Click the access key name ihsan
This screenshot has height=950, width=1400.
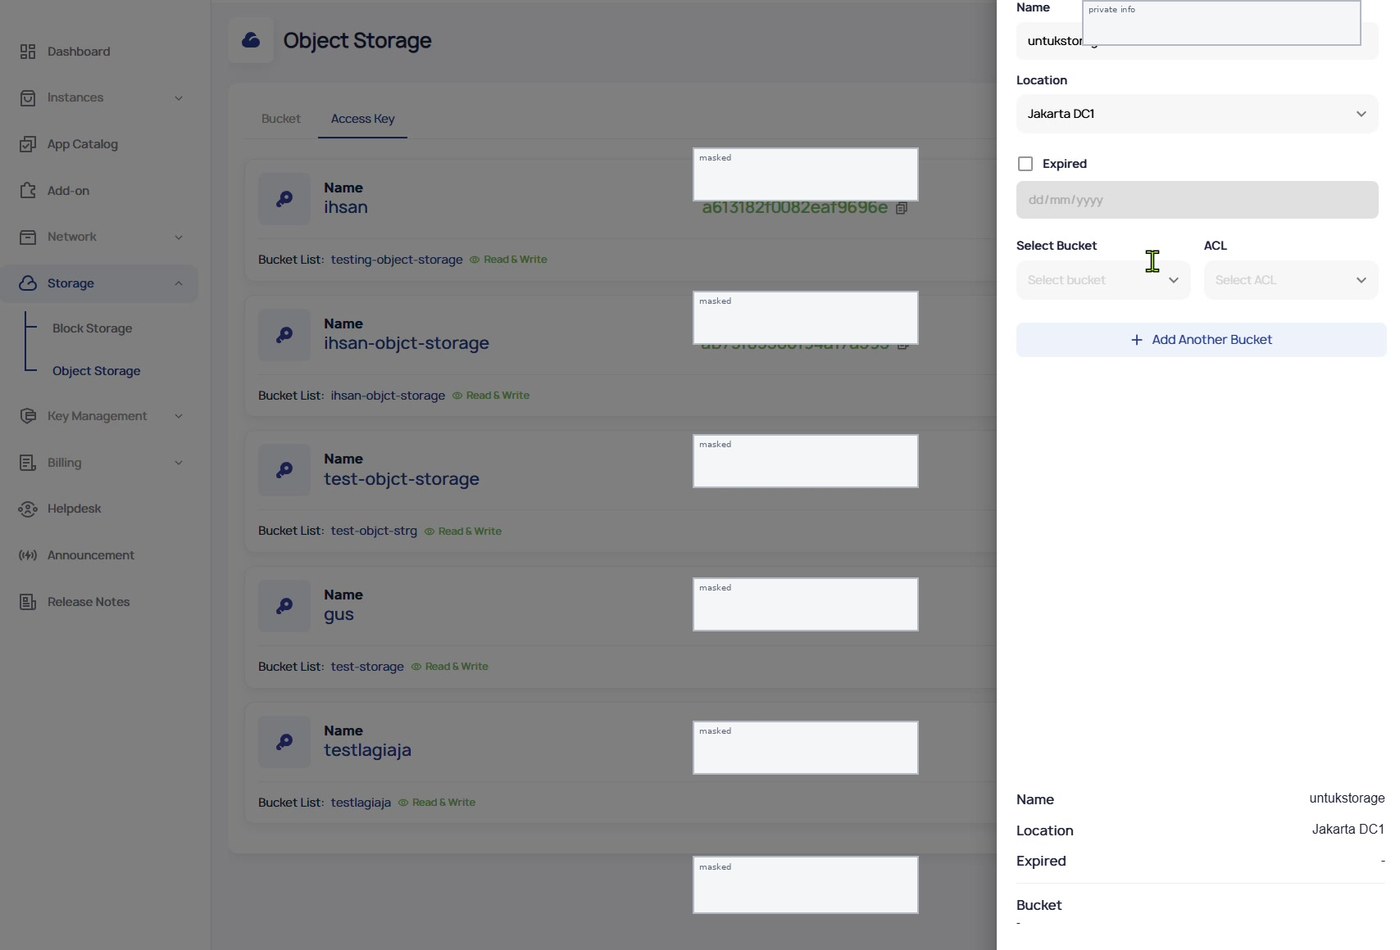pos(346,207)
